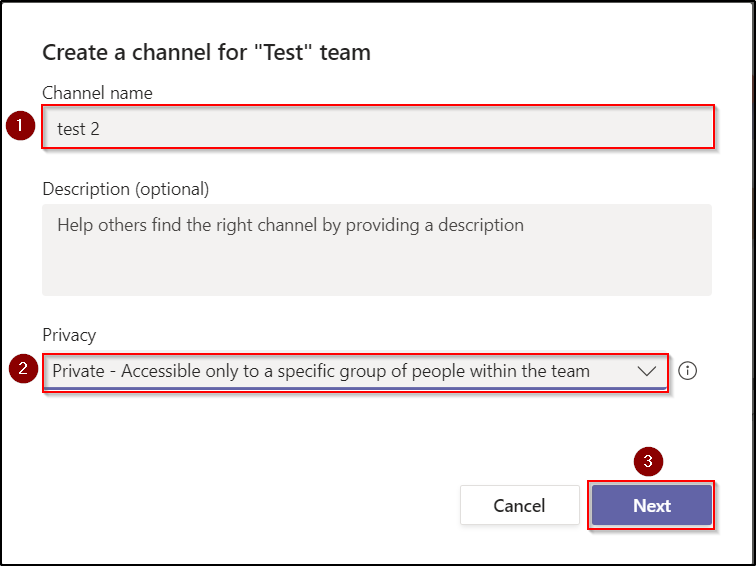Cancel the channel creation dialog

tap(519, 506)
